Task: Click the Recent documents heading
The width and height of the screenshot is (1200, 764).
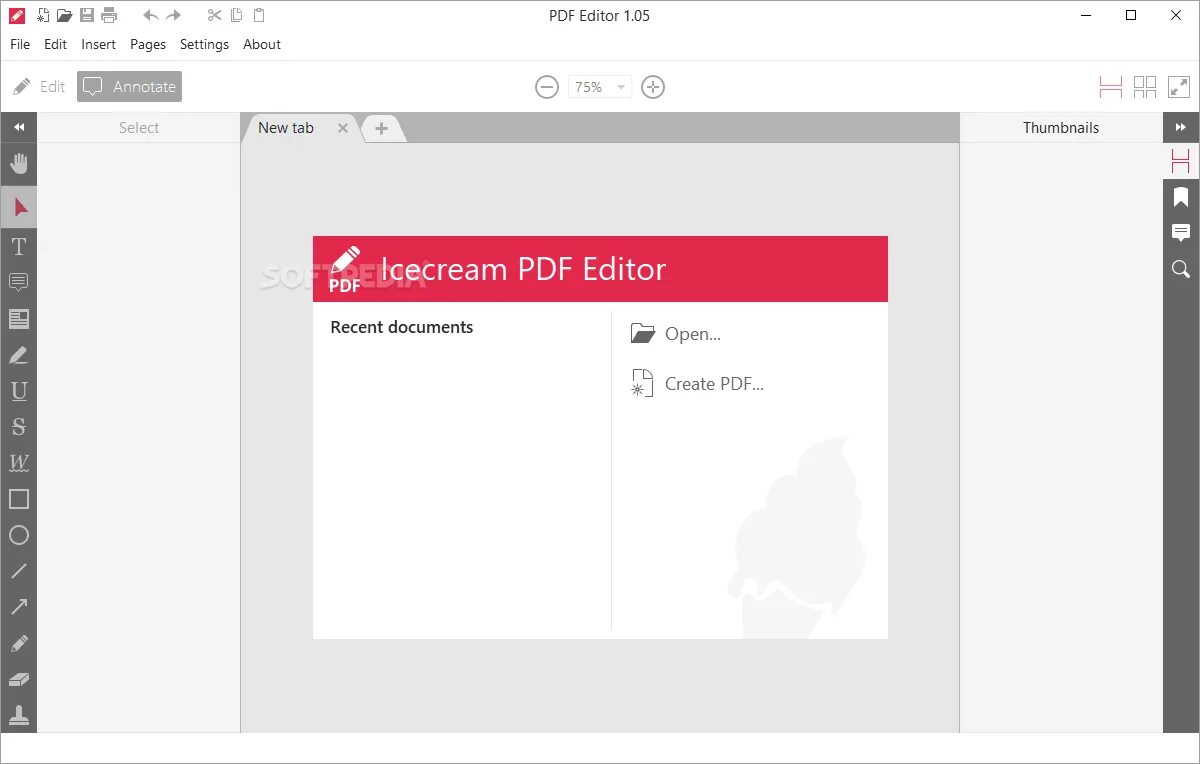Action: point(402,327)
